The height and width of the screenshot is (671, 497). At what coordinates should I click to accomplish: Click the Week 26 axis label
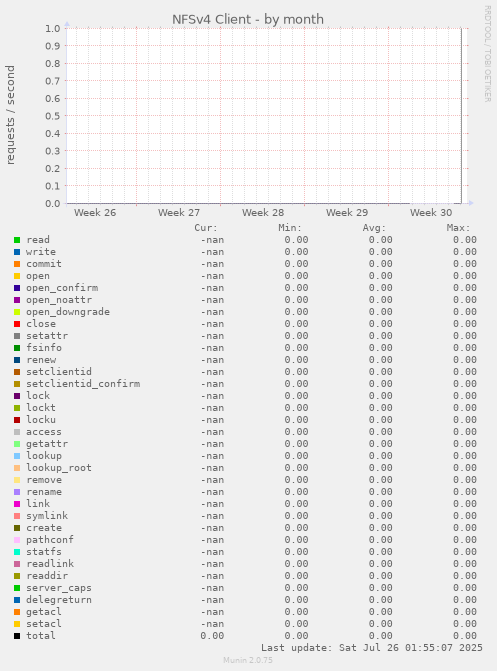(95, 213)
